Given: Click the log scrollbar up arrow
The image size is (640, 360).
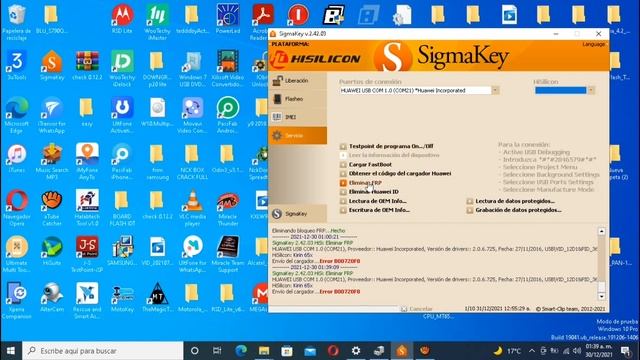Looking at the screenshot, I should [601, 231].
